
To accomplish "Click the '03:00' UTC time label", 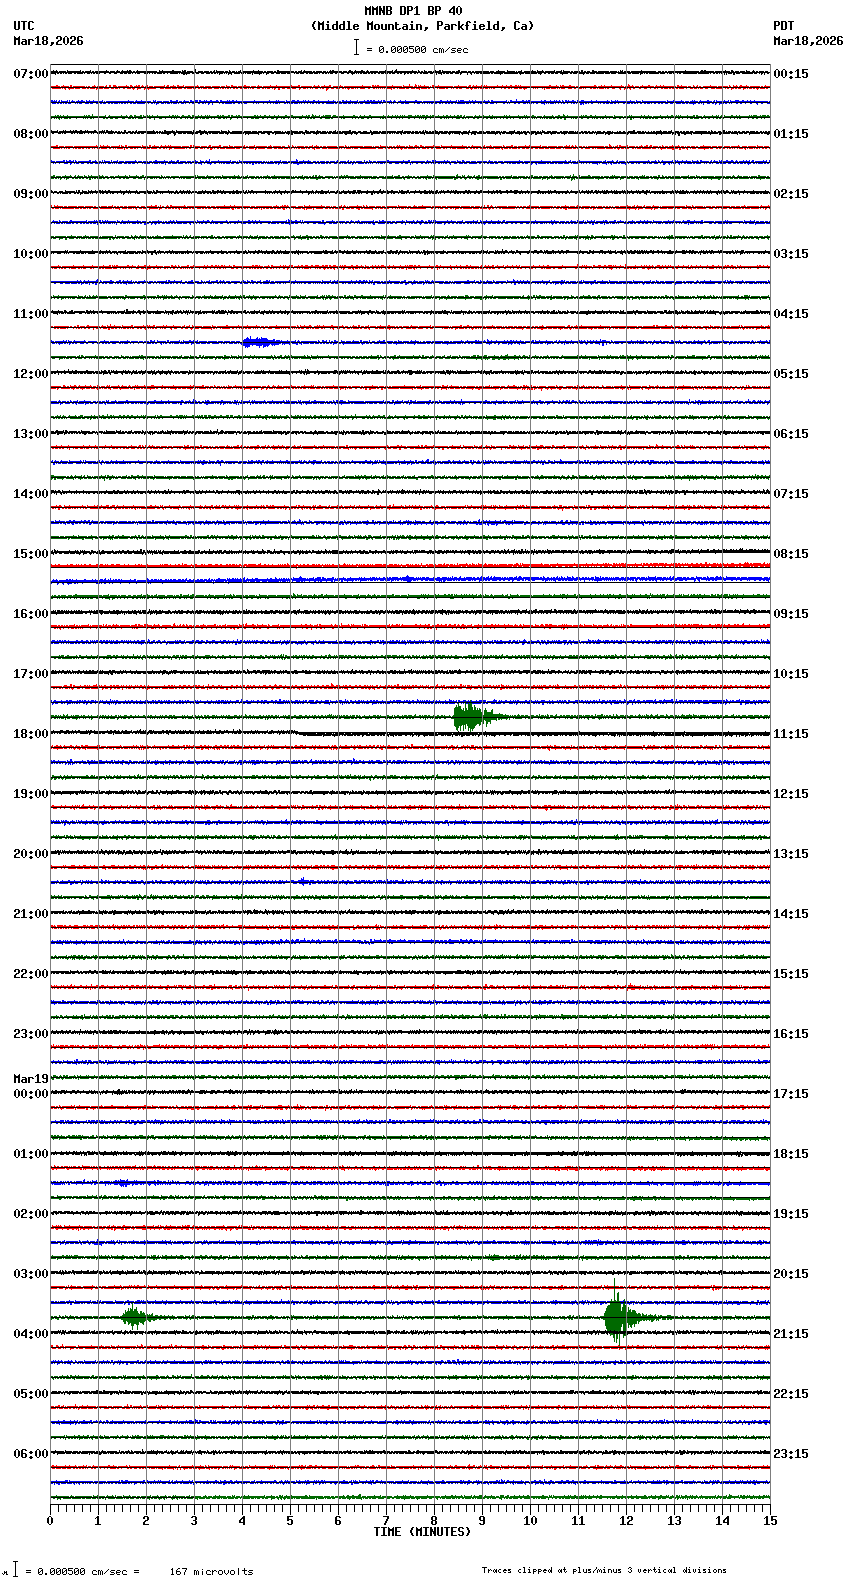I will click(31, 1274).
